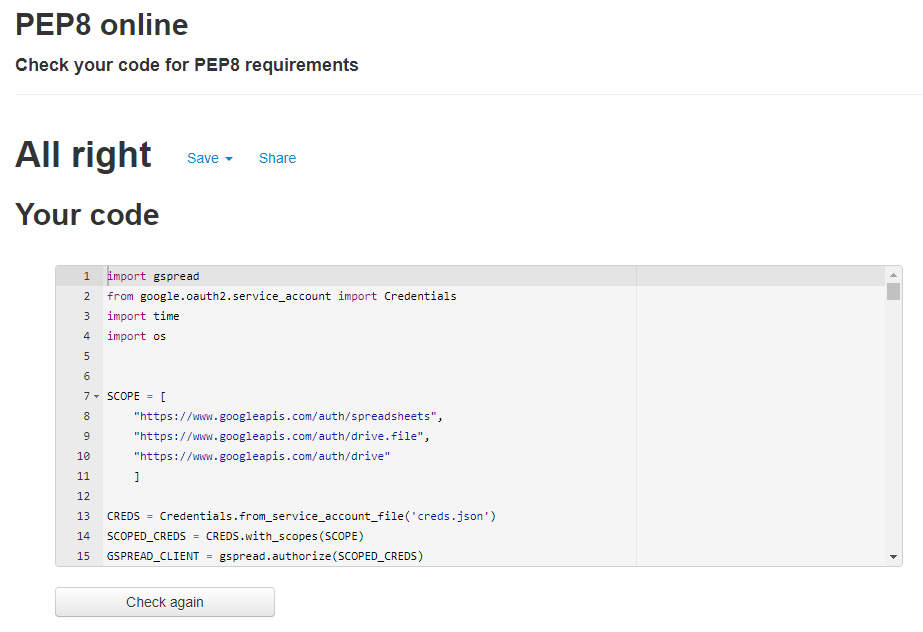The image size is (923, 632).
Task: Click the 'import os' code line
Action: pos(137,336)
